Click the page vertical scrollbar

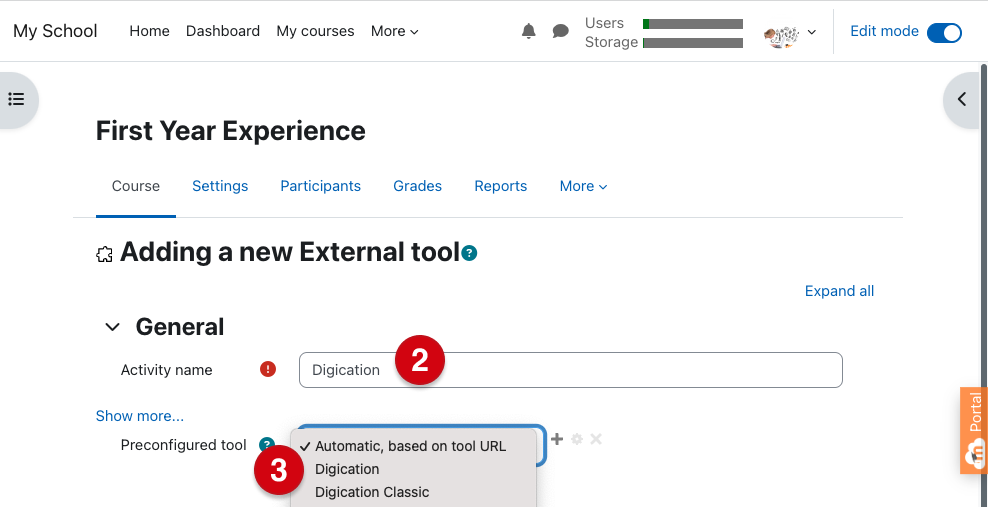click(984, 283)
